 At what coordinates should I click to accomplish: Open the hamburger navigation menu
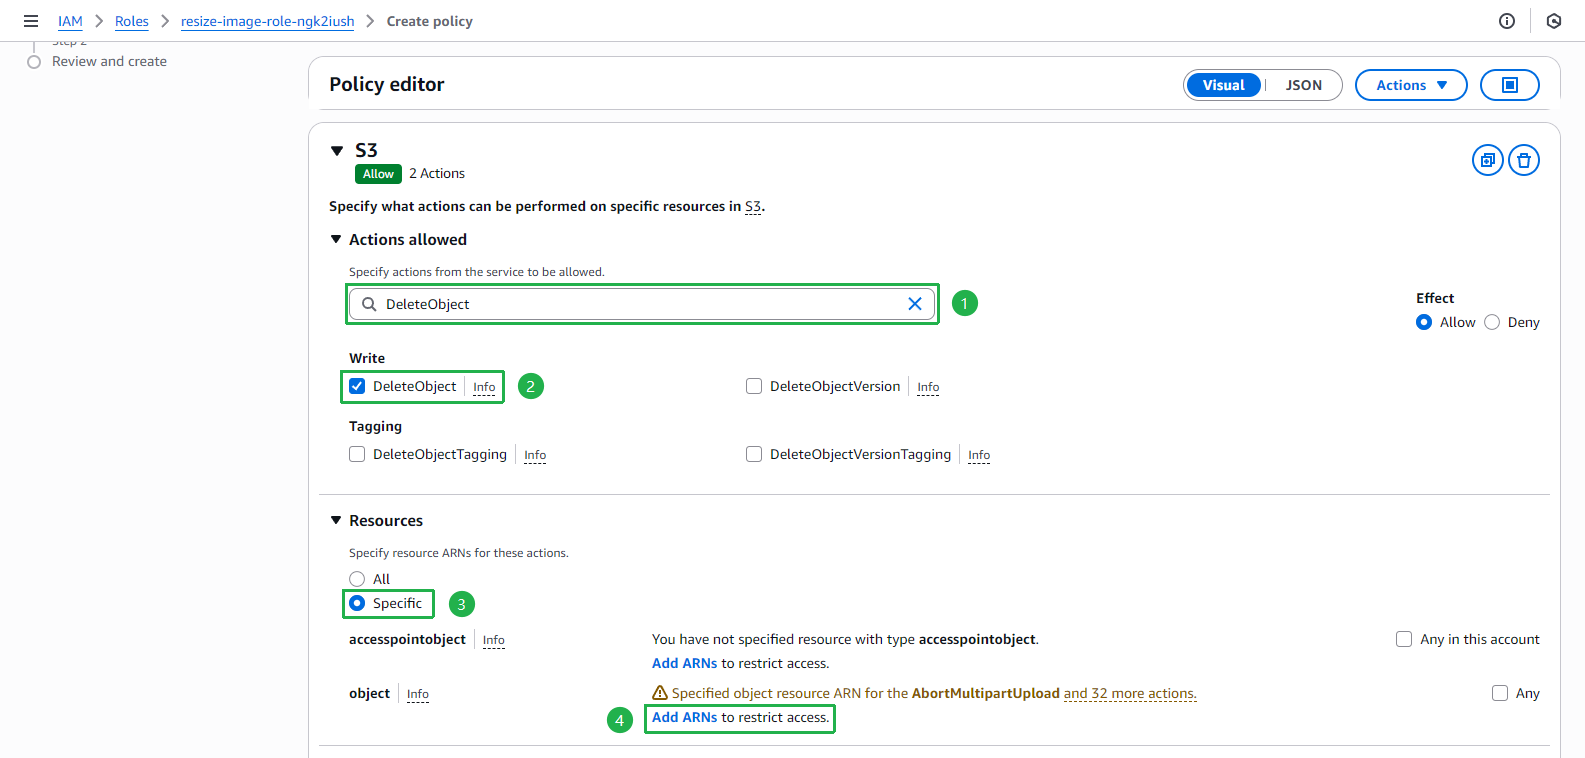point(31,21)
